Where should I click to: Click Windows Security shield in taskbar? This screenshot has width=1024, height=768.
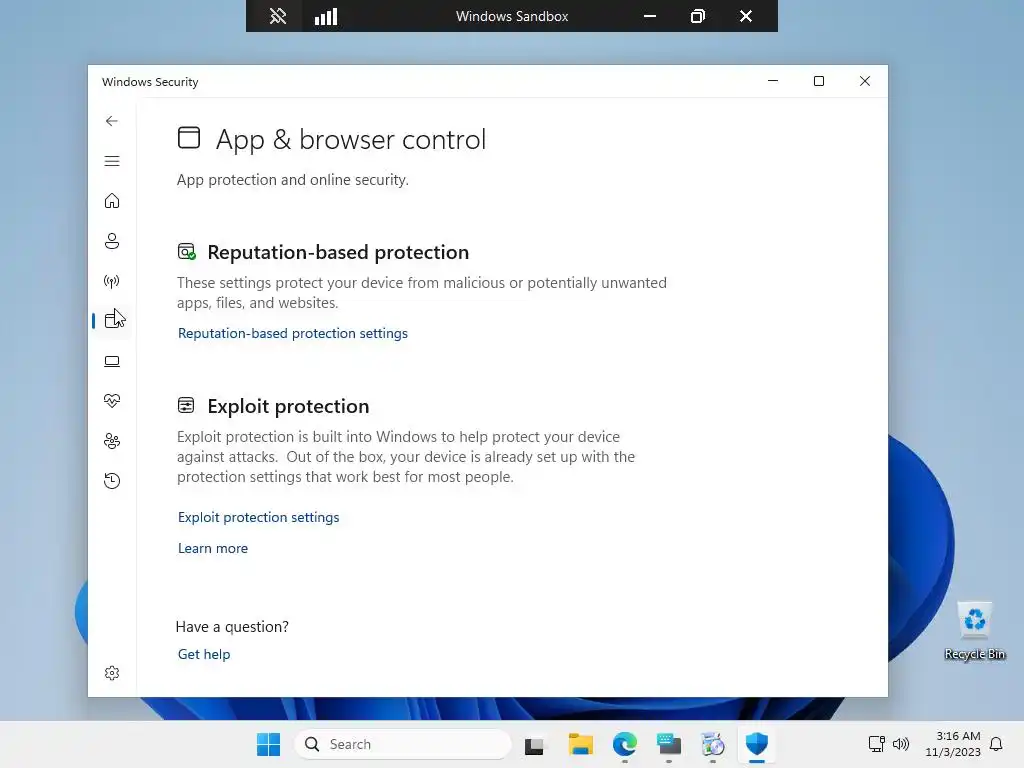tap(756, 744)
